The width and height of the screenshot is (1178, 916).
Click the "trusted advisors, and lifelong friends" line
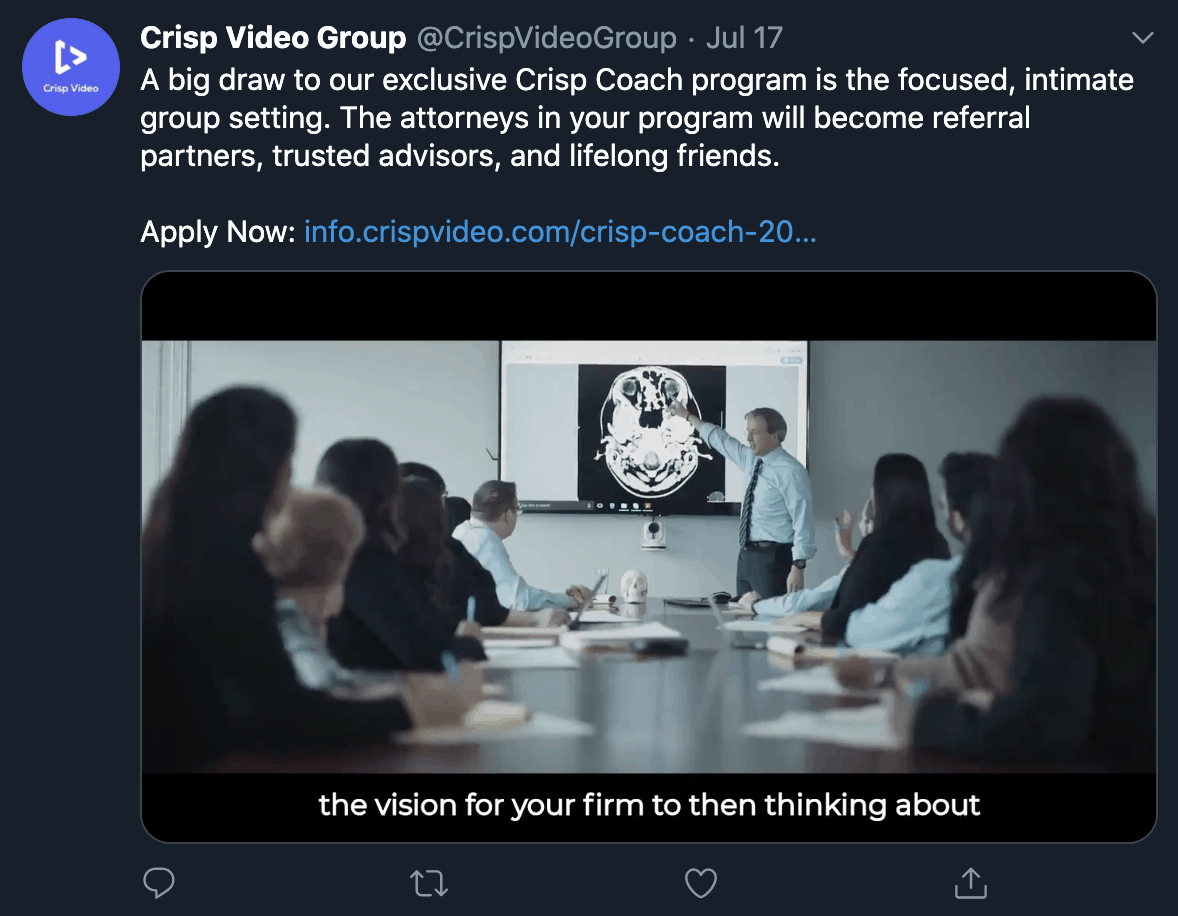pos(460,157)
